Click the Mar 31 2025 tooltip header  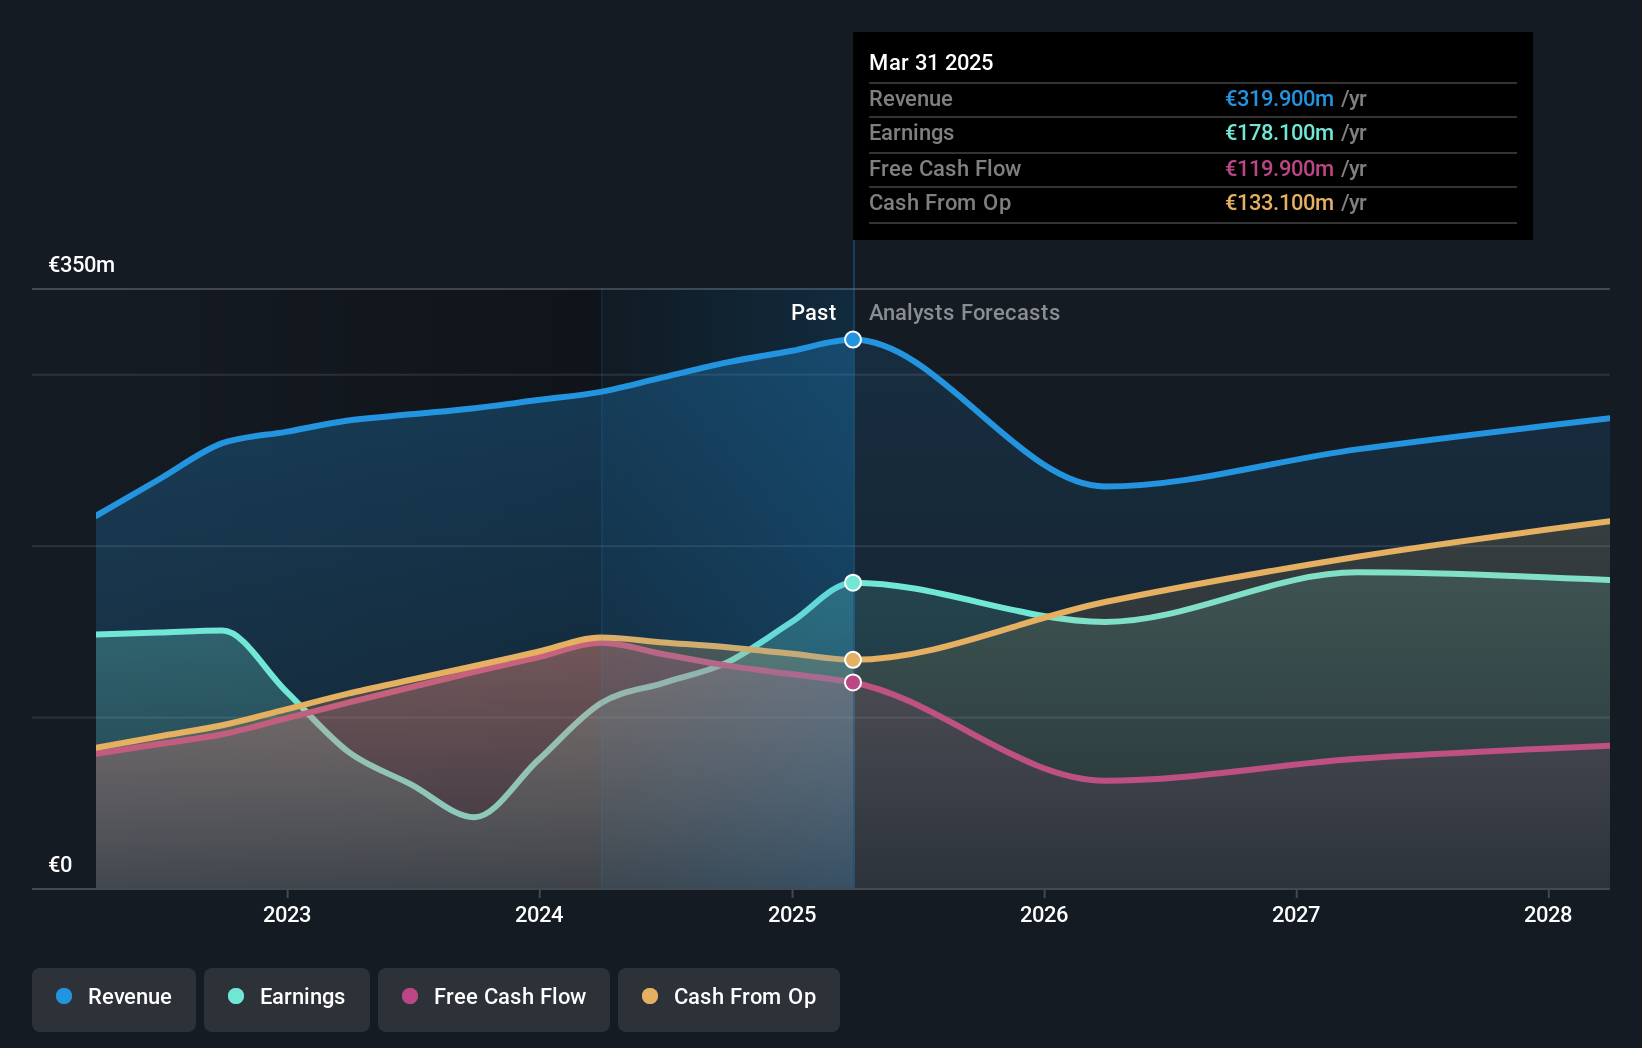(x=931, y=62)
